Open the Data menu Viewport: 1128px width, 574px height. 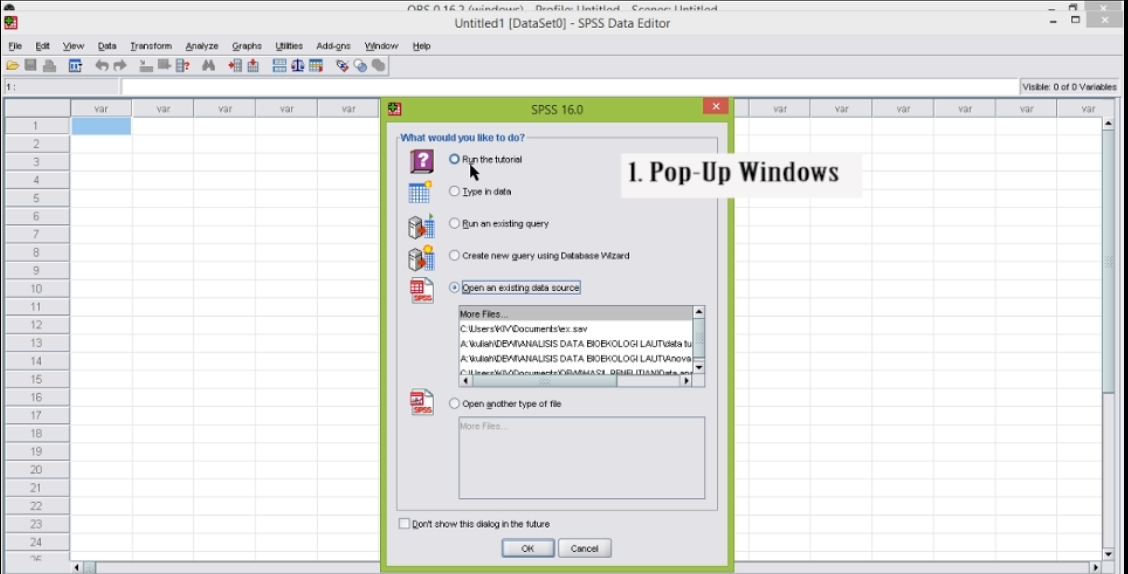click(x=106, y=46)
